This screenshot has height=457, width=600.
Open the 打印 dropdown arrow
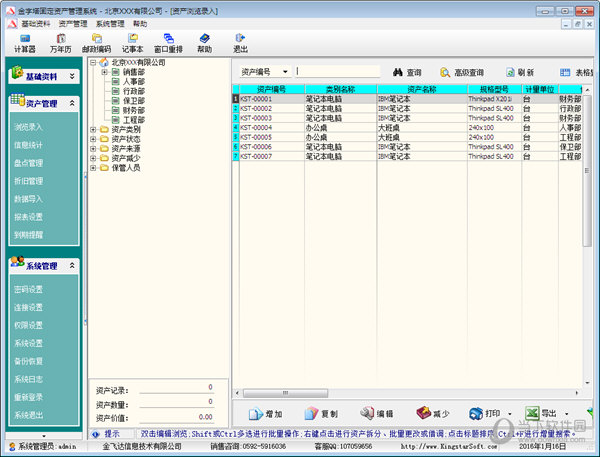(510, 414)
